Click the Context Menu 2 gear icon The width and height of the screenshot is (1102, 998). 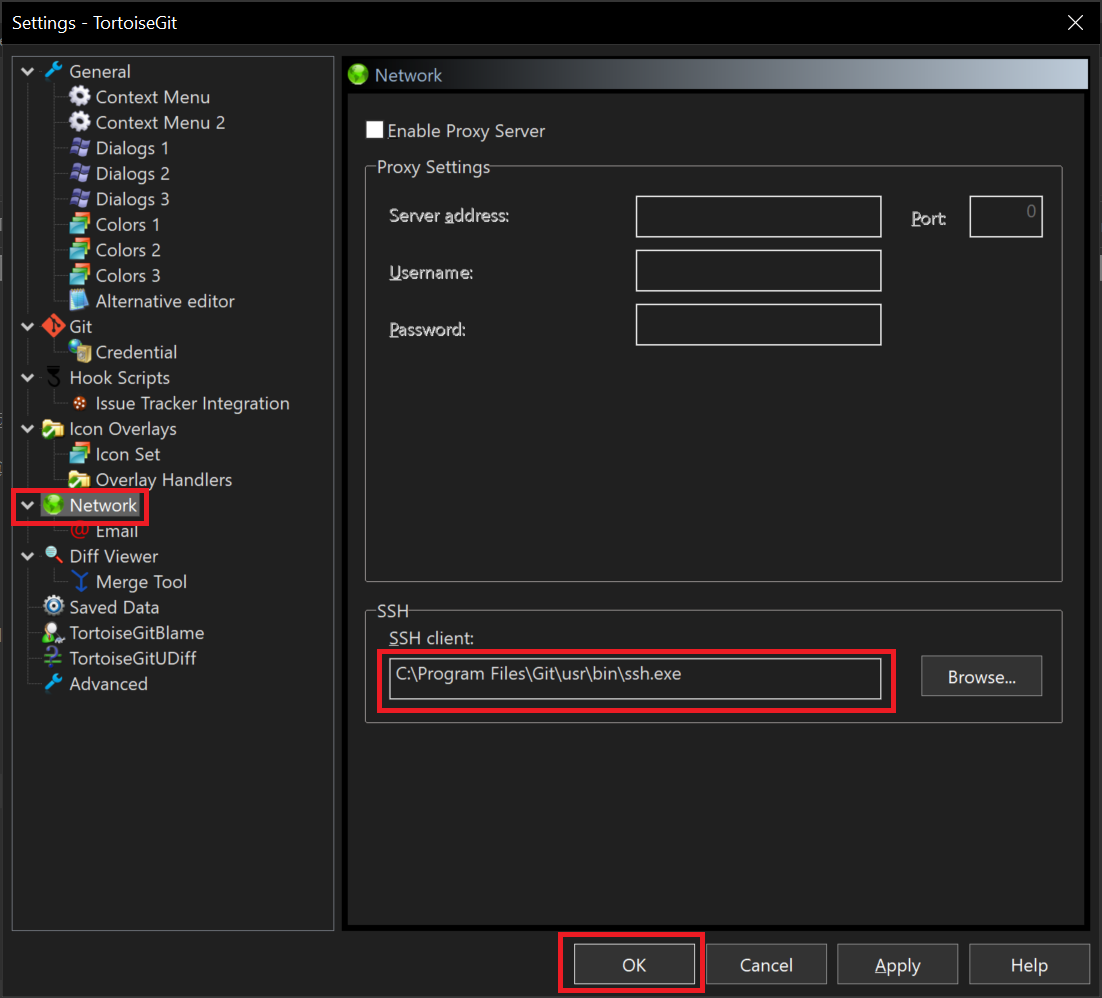[79, 122]
